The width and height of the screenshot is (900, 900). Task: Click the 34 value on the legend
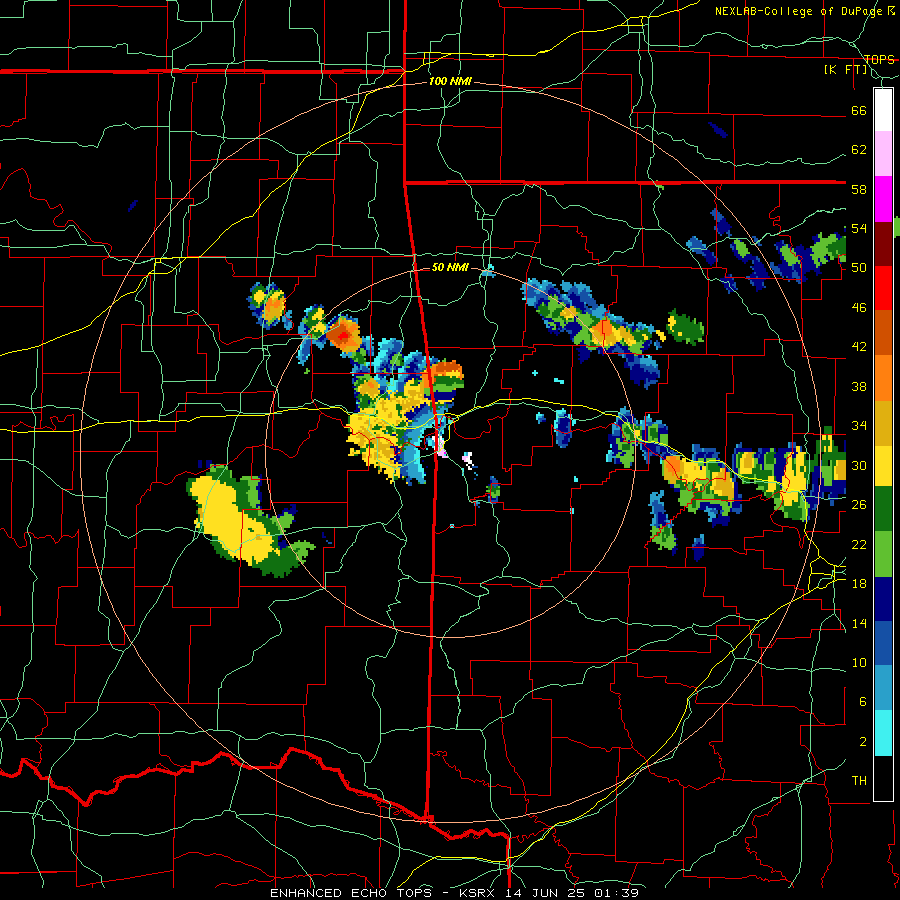[859, 426]
